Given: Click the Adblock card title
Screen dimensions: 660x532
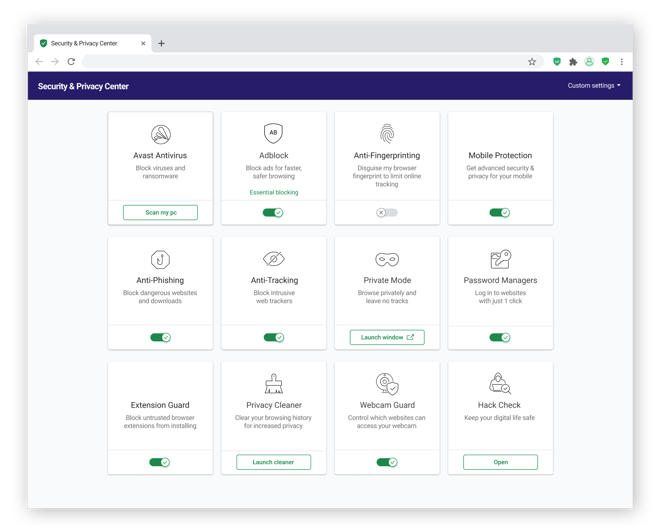Looking at the screenshot, I should pyautogui.click(x=274, y=155).
